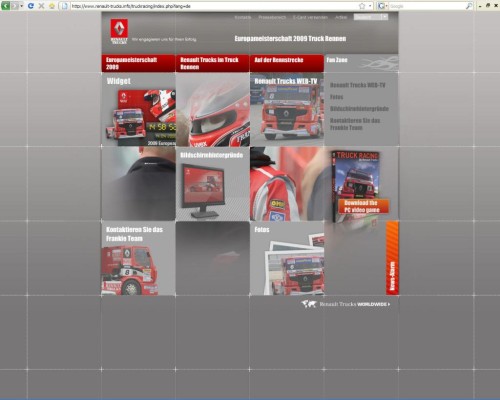Screen dimensions: 500x400
Task: Reload the page with the refresh icon
Action: (31, 6)
